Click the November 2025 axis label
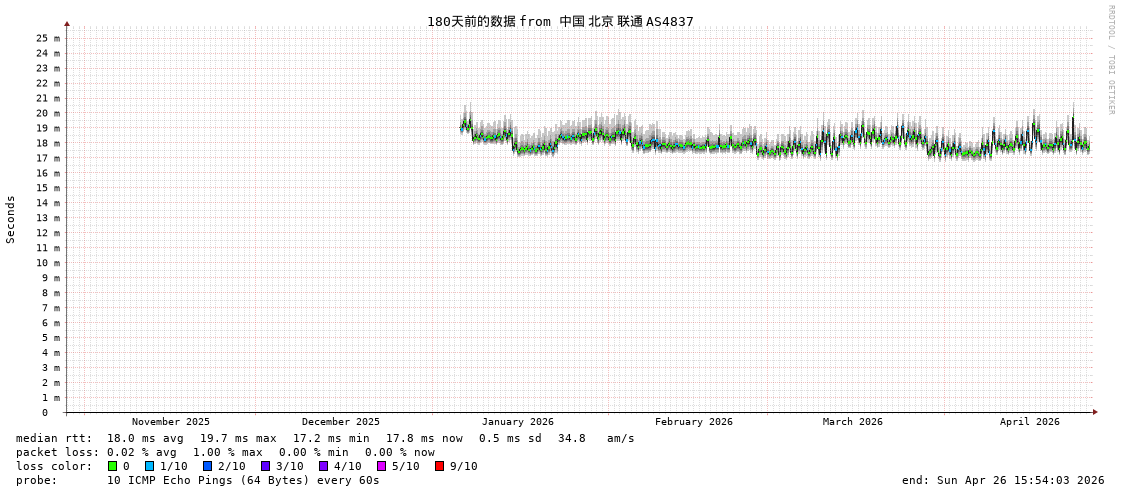Screen dimensions: 1121x494 tap(171, 422)
